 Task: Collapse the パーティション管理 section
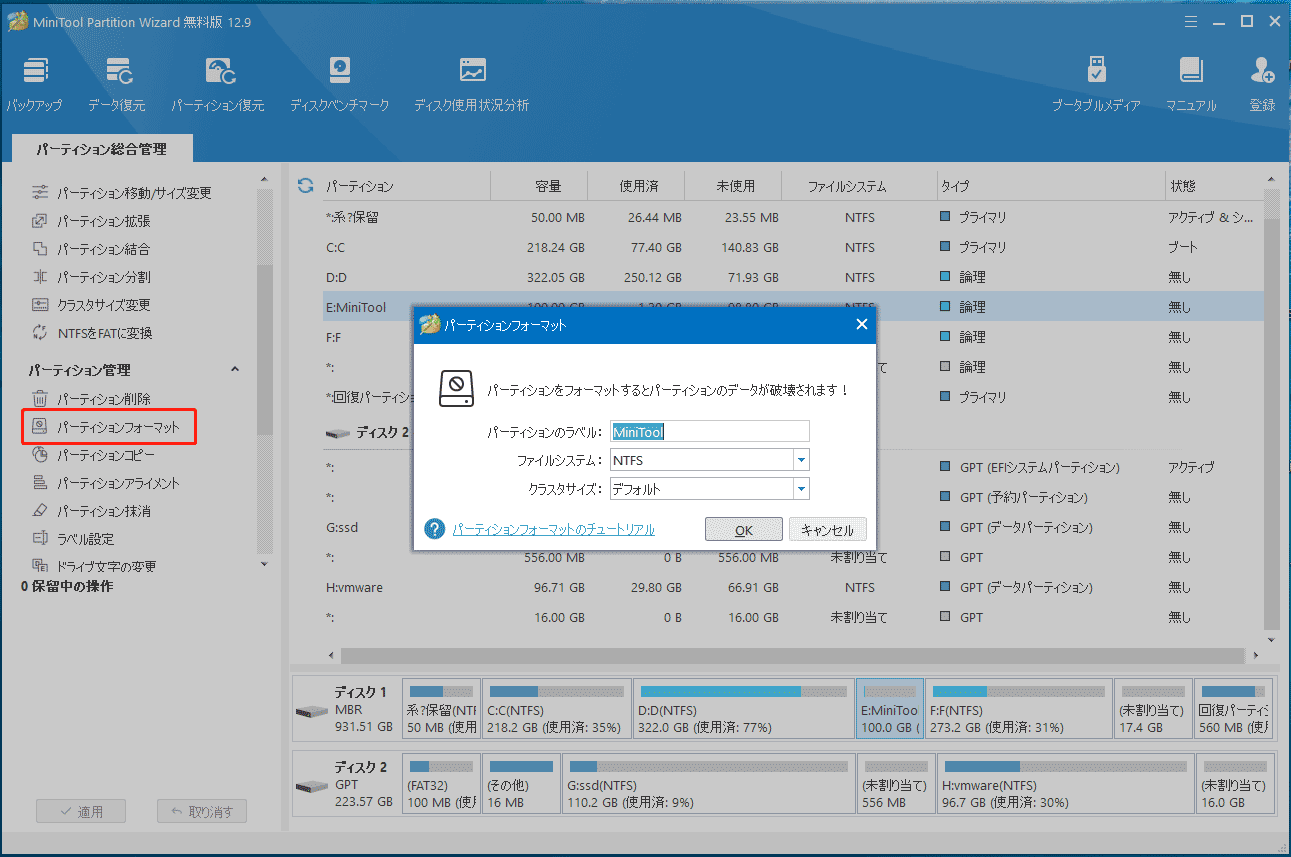[235, 369]
